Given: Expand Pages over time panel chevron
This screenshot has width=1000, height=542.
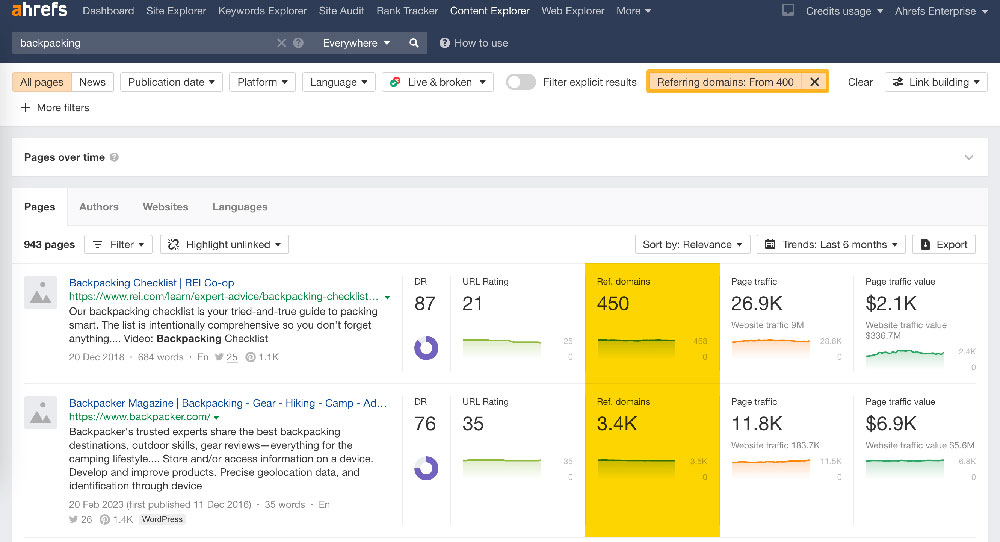Looking at the screenshot, I should tap(969, 157).
